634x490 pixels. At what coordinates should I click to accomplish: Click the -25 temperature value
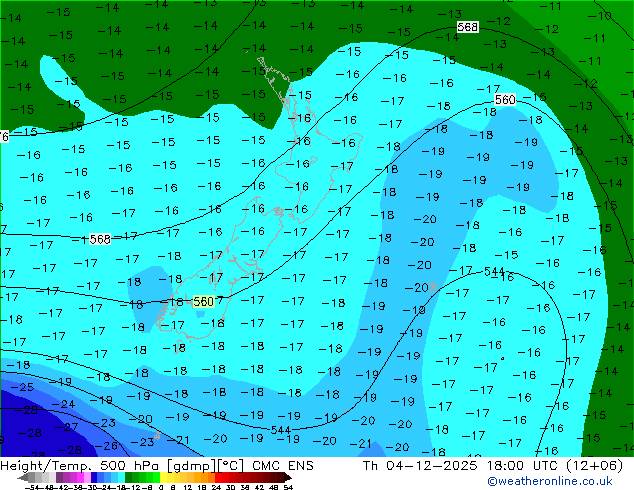coord(23,387)
